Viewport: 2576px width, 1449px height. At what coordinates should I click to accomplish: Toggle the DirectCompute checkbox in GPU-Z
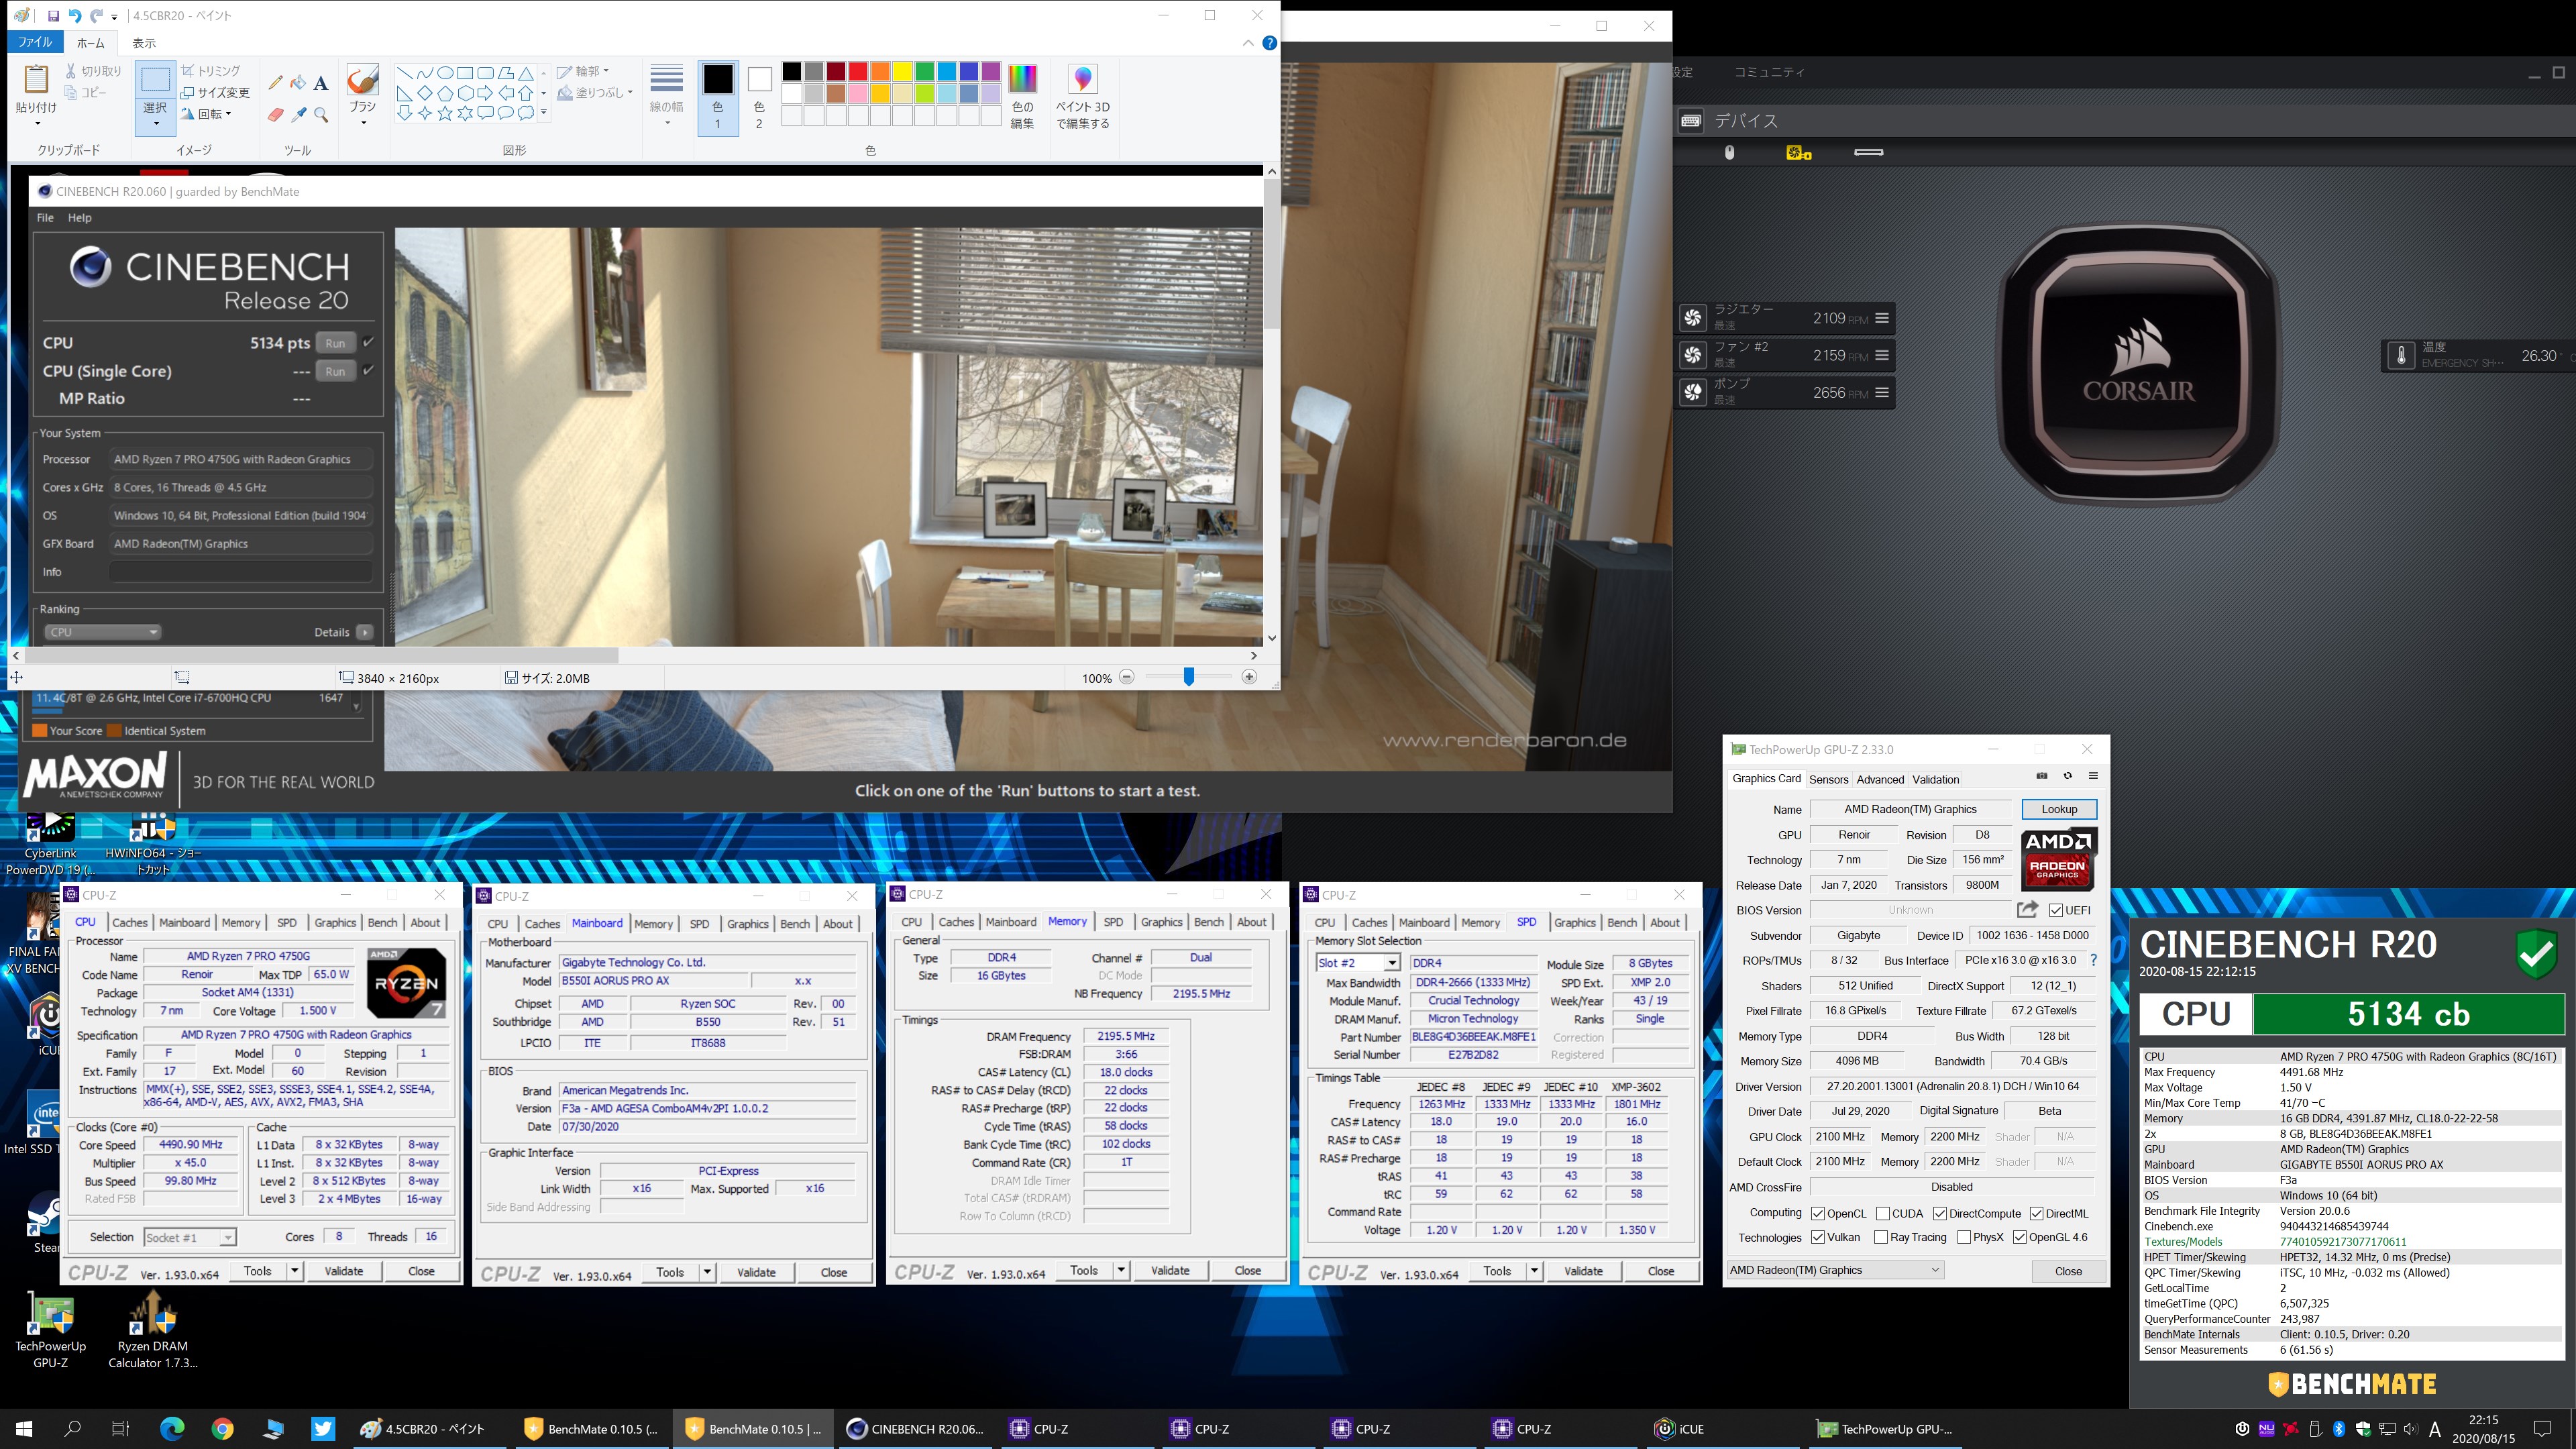coord(1940,1213)
